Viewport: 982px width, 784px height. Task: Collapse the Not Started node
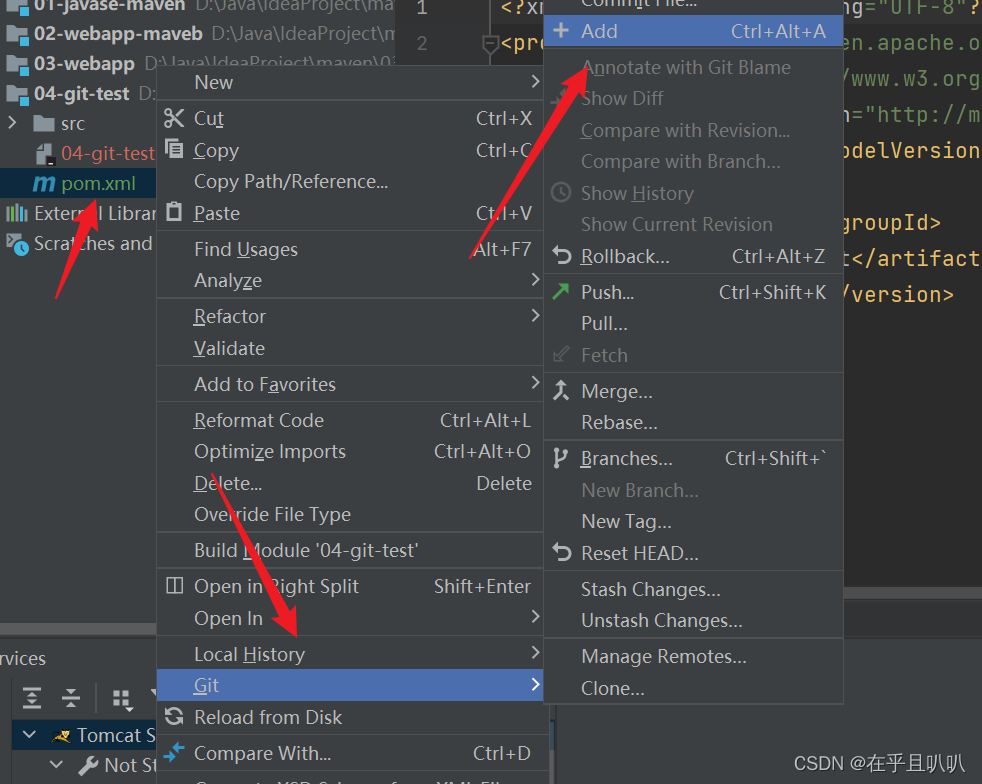point(56,764)
